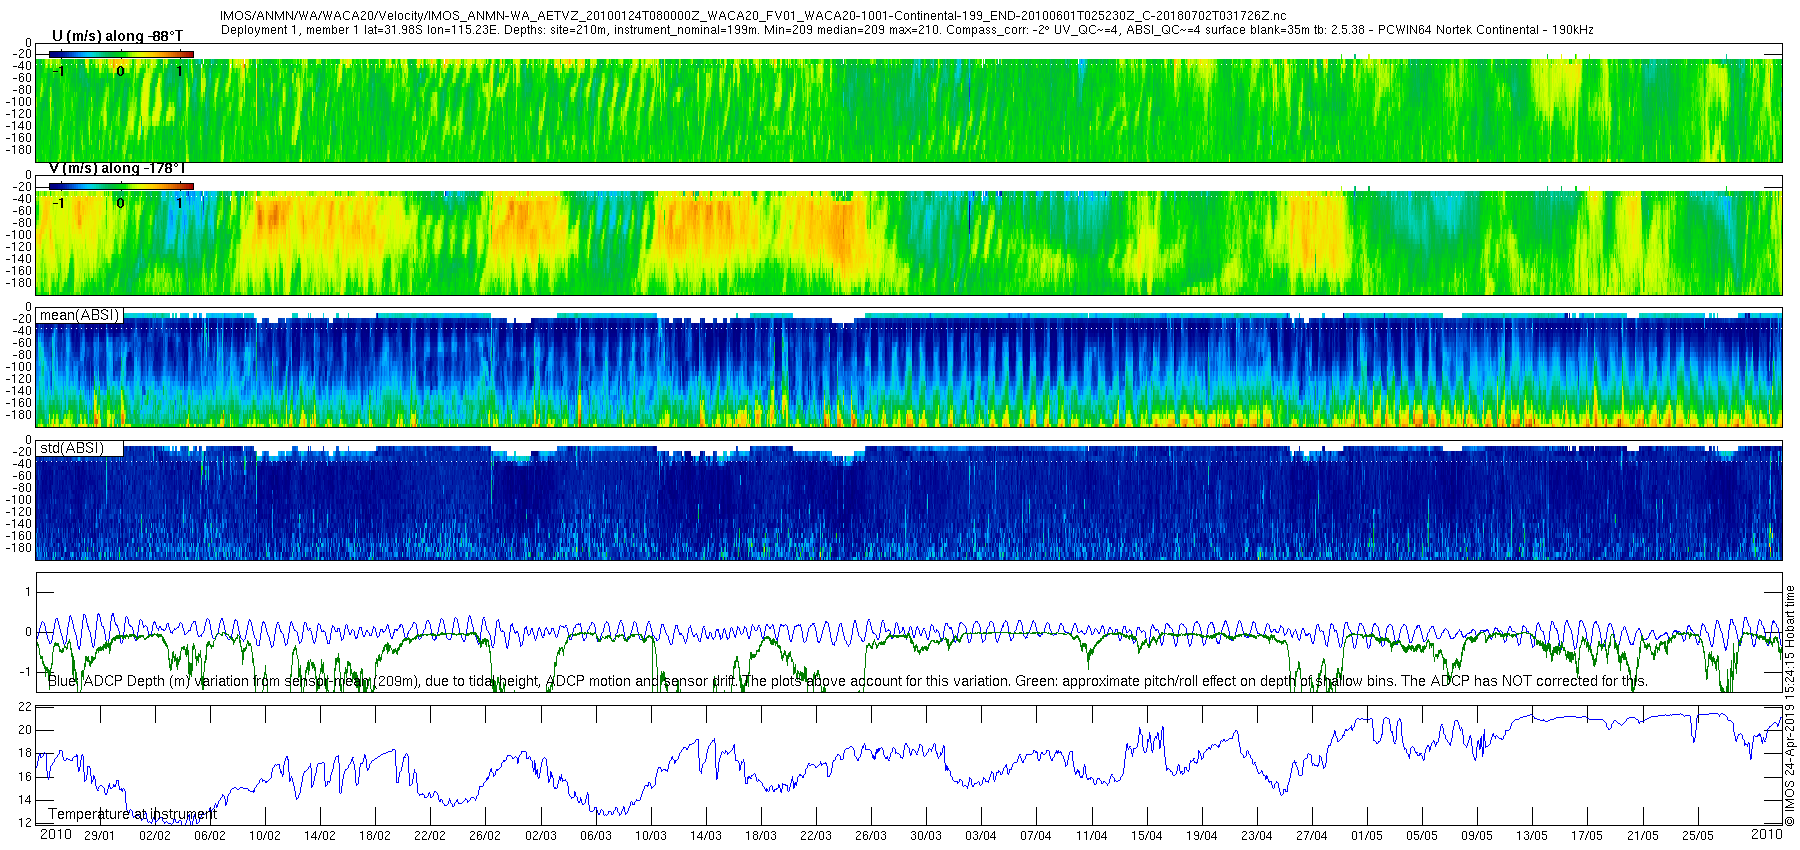Click the temperature axis tick '12'
Image resolution: width=1800 pixels, height=850 pixels.
(x=25, y=823)
